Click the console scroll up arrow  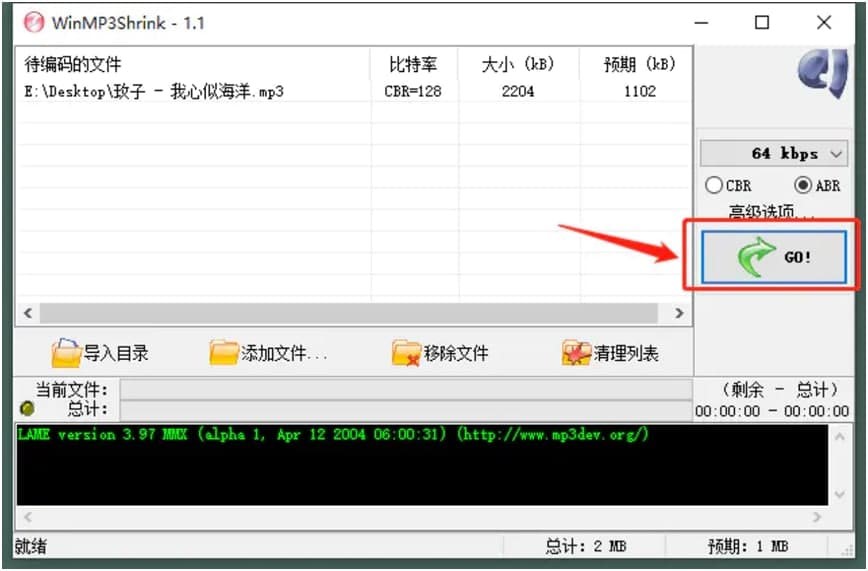tap(840, 436)
